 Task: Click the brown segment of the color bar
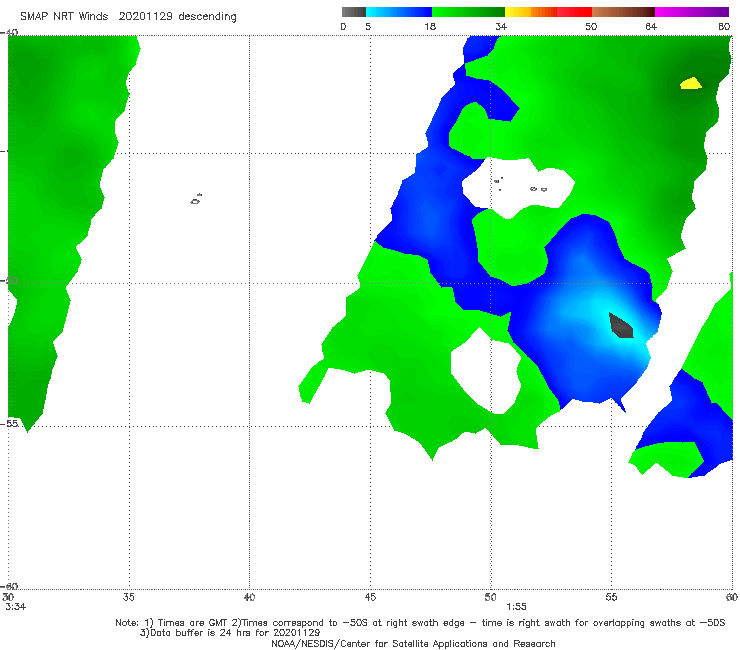point(623,12)
